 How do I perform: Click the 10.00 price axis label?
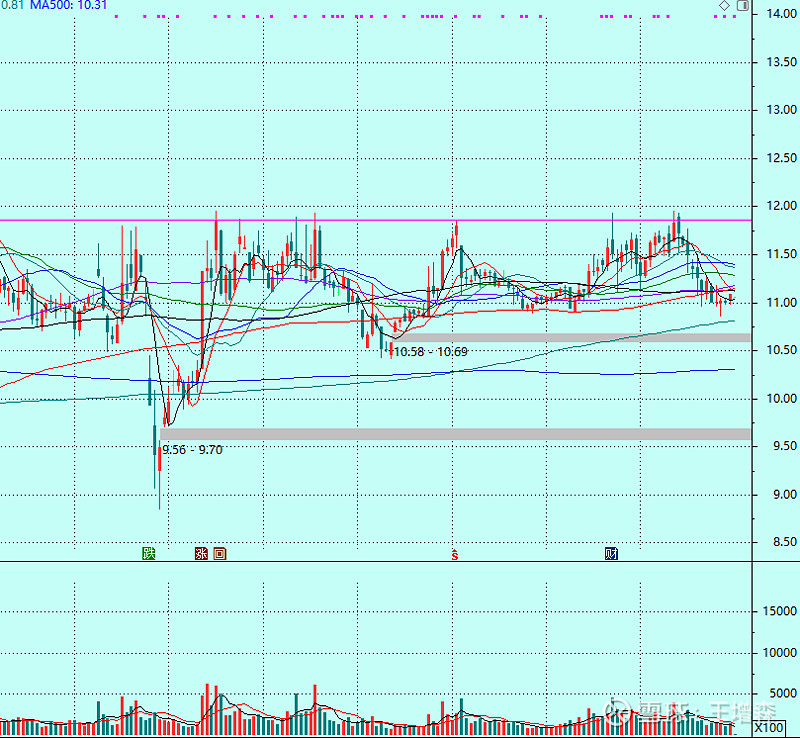coord(781,398)
